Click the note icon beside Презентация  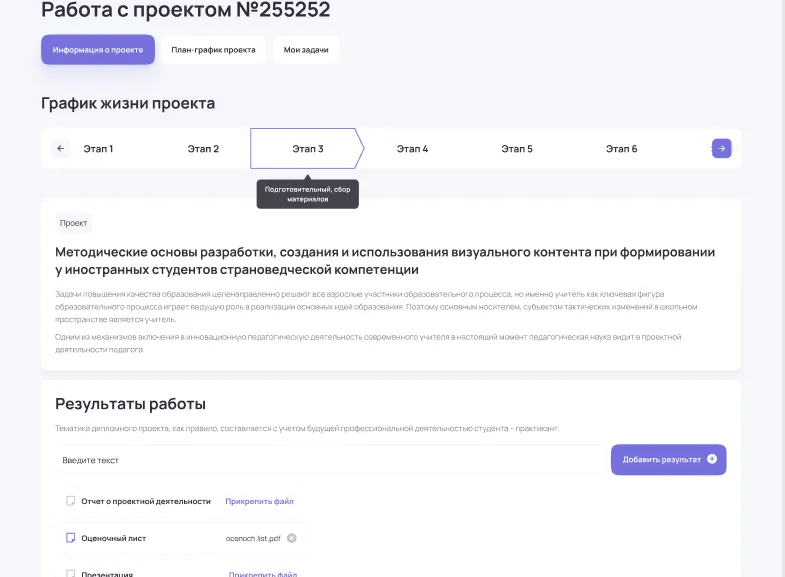click(x=71, y=574)
